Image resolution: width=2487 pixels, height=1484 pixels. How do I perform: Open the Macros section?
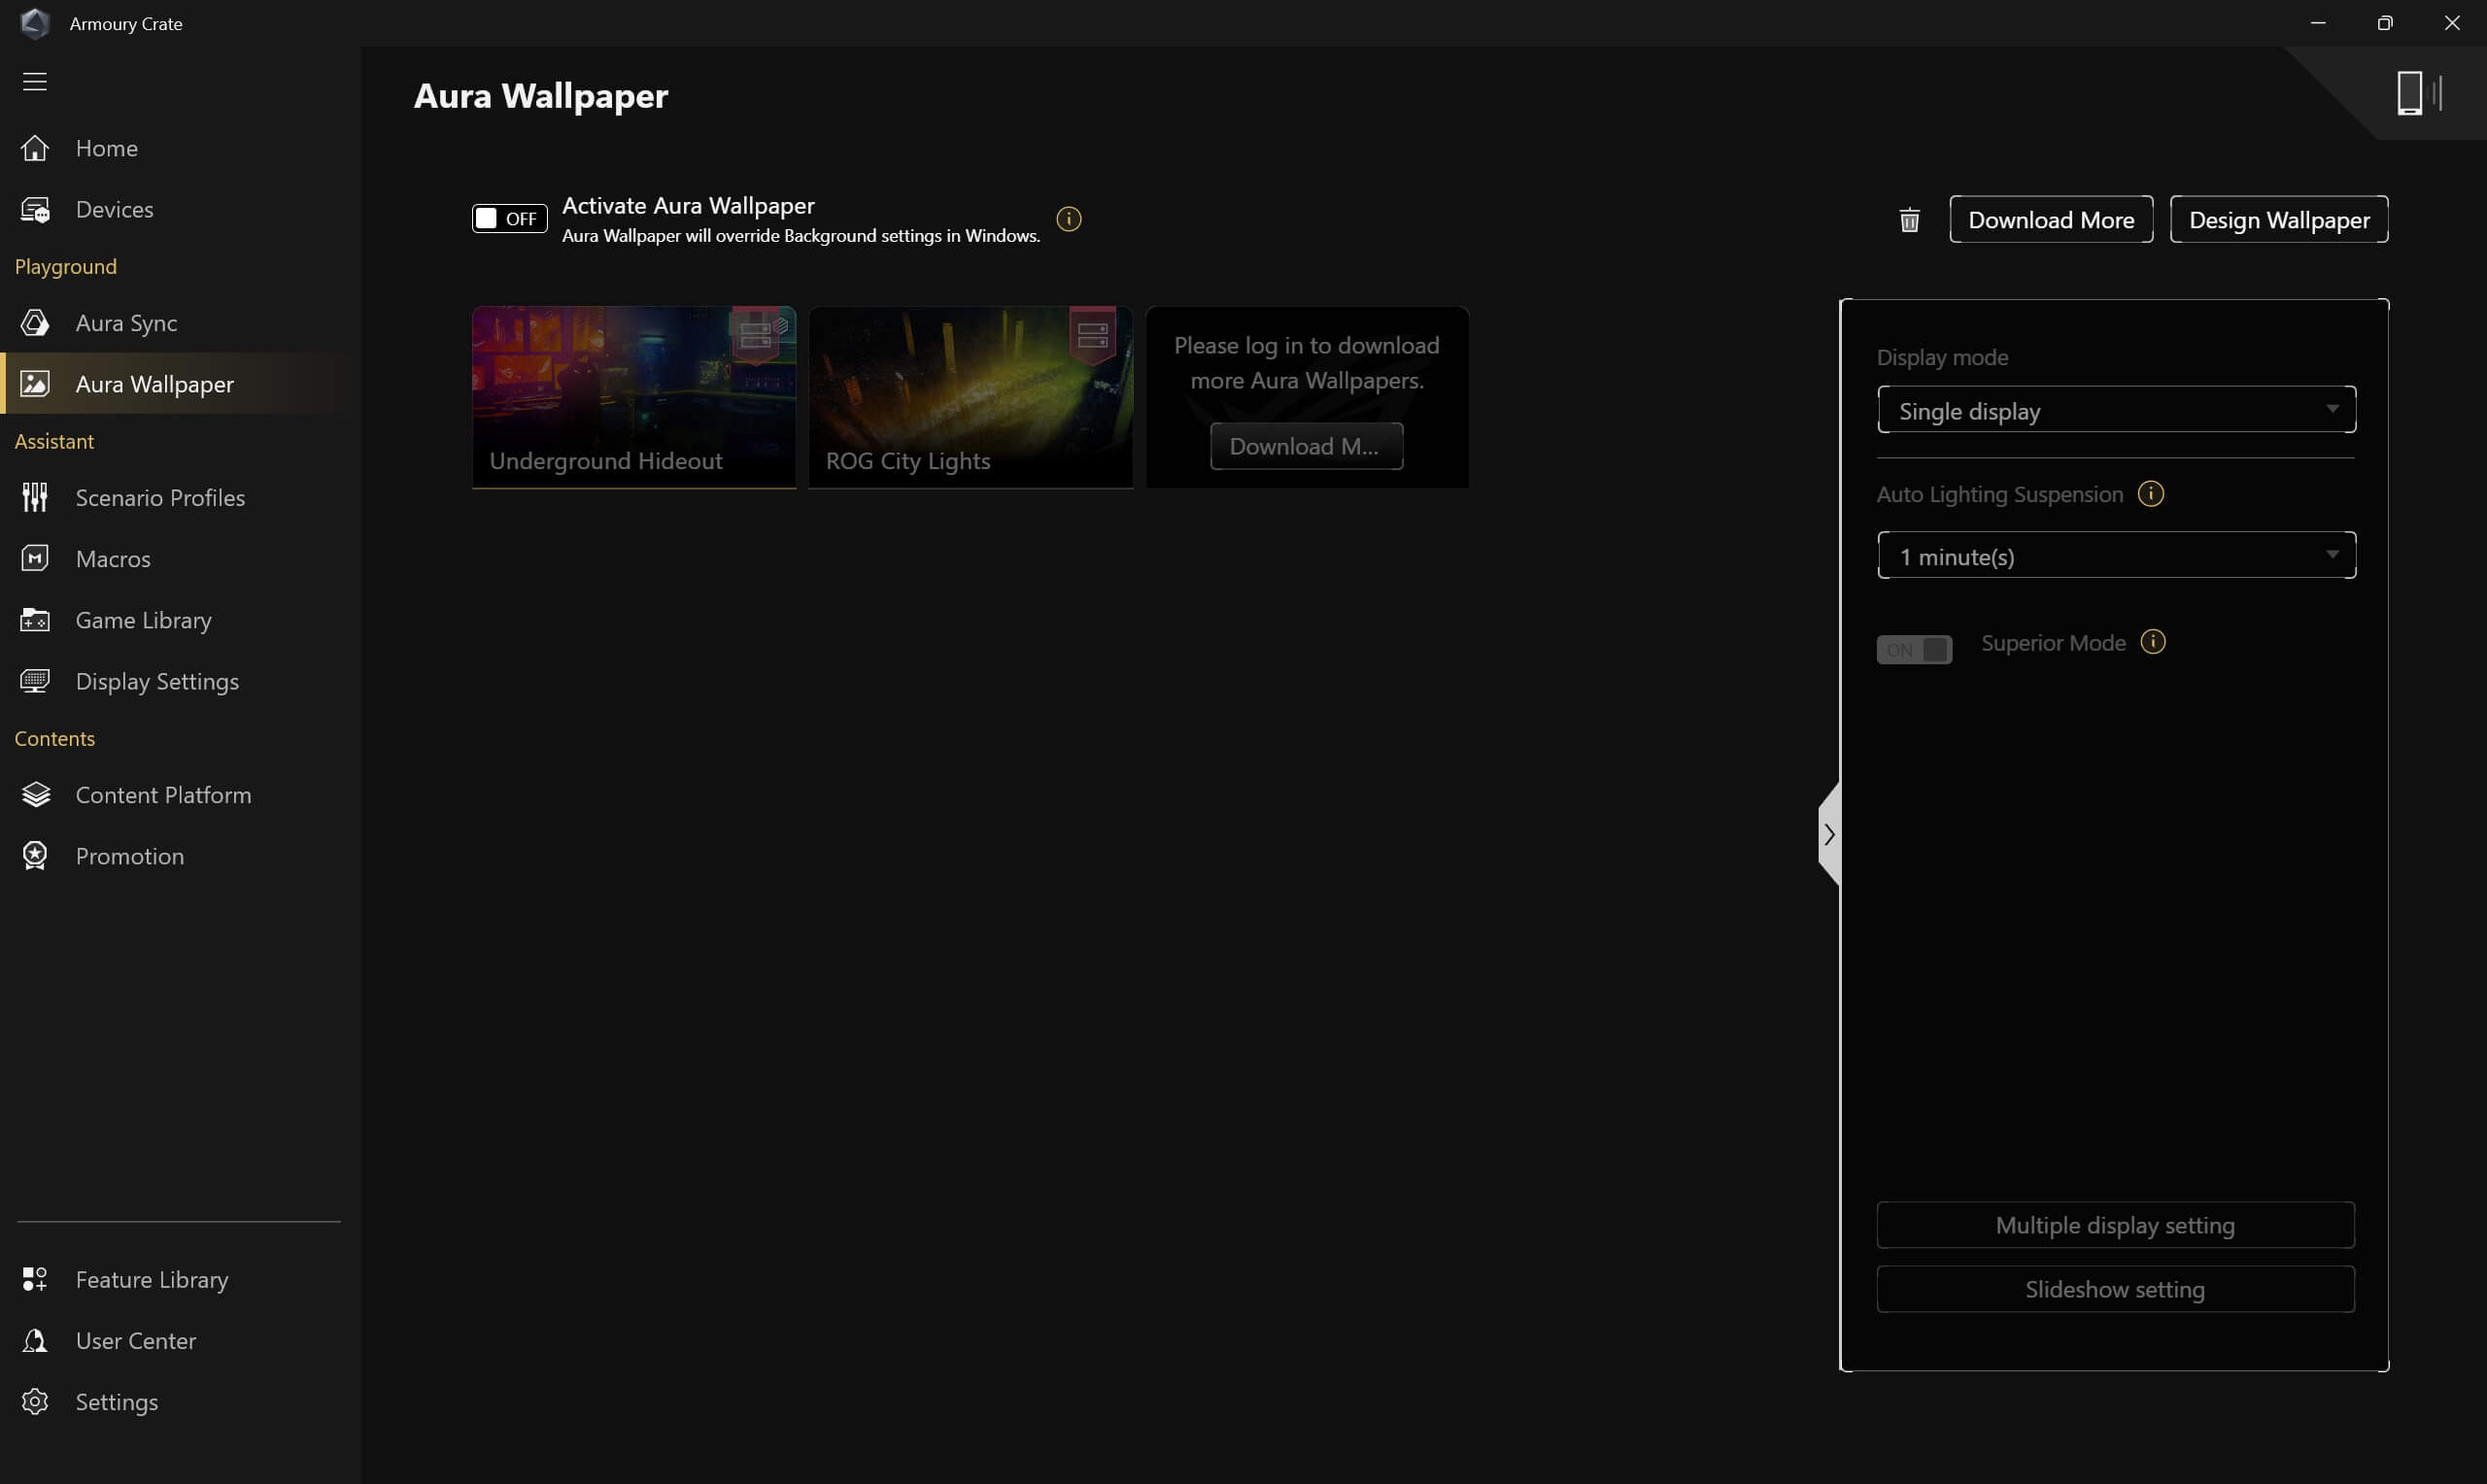point(180,558)
